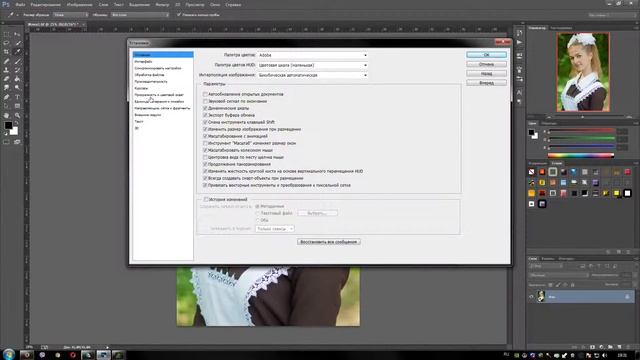Uncheck Экспорт буфера обмена option
The width and height of the screenshot is (640, 360).
(205, 115)
